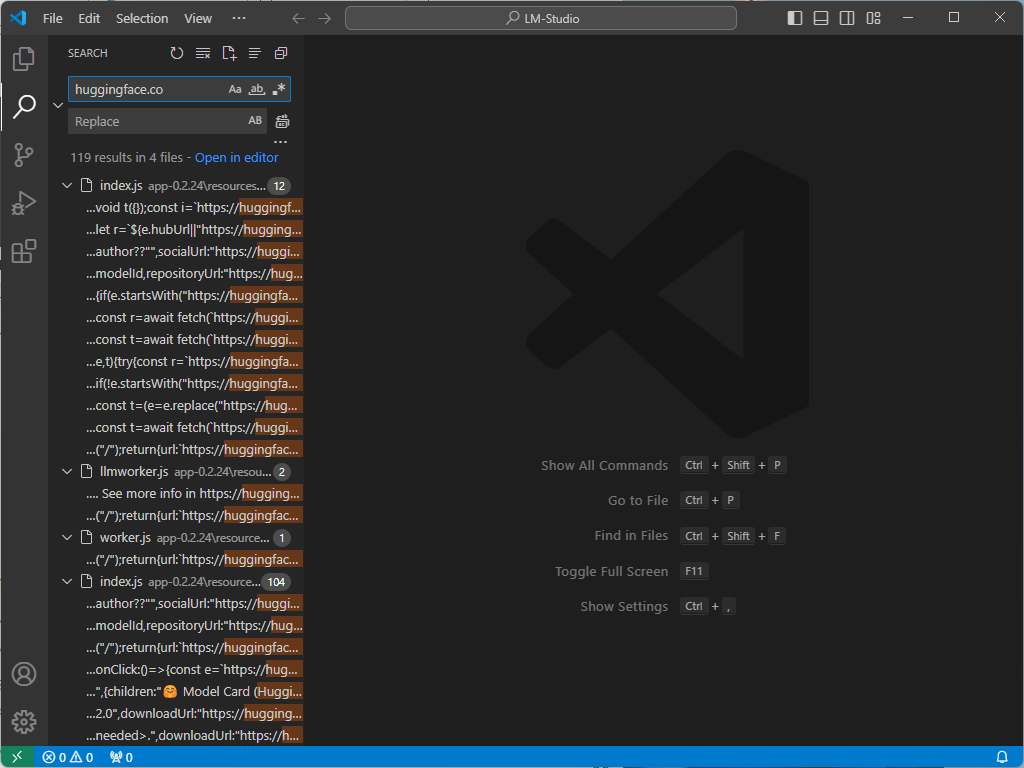Open notifications bell in status bar
1024x768 pixels.
pos(1002,757)
